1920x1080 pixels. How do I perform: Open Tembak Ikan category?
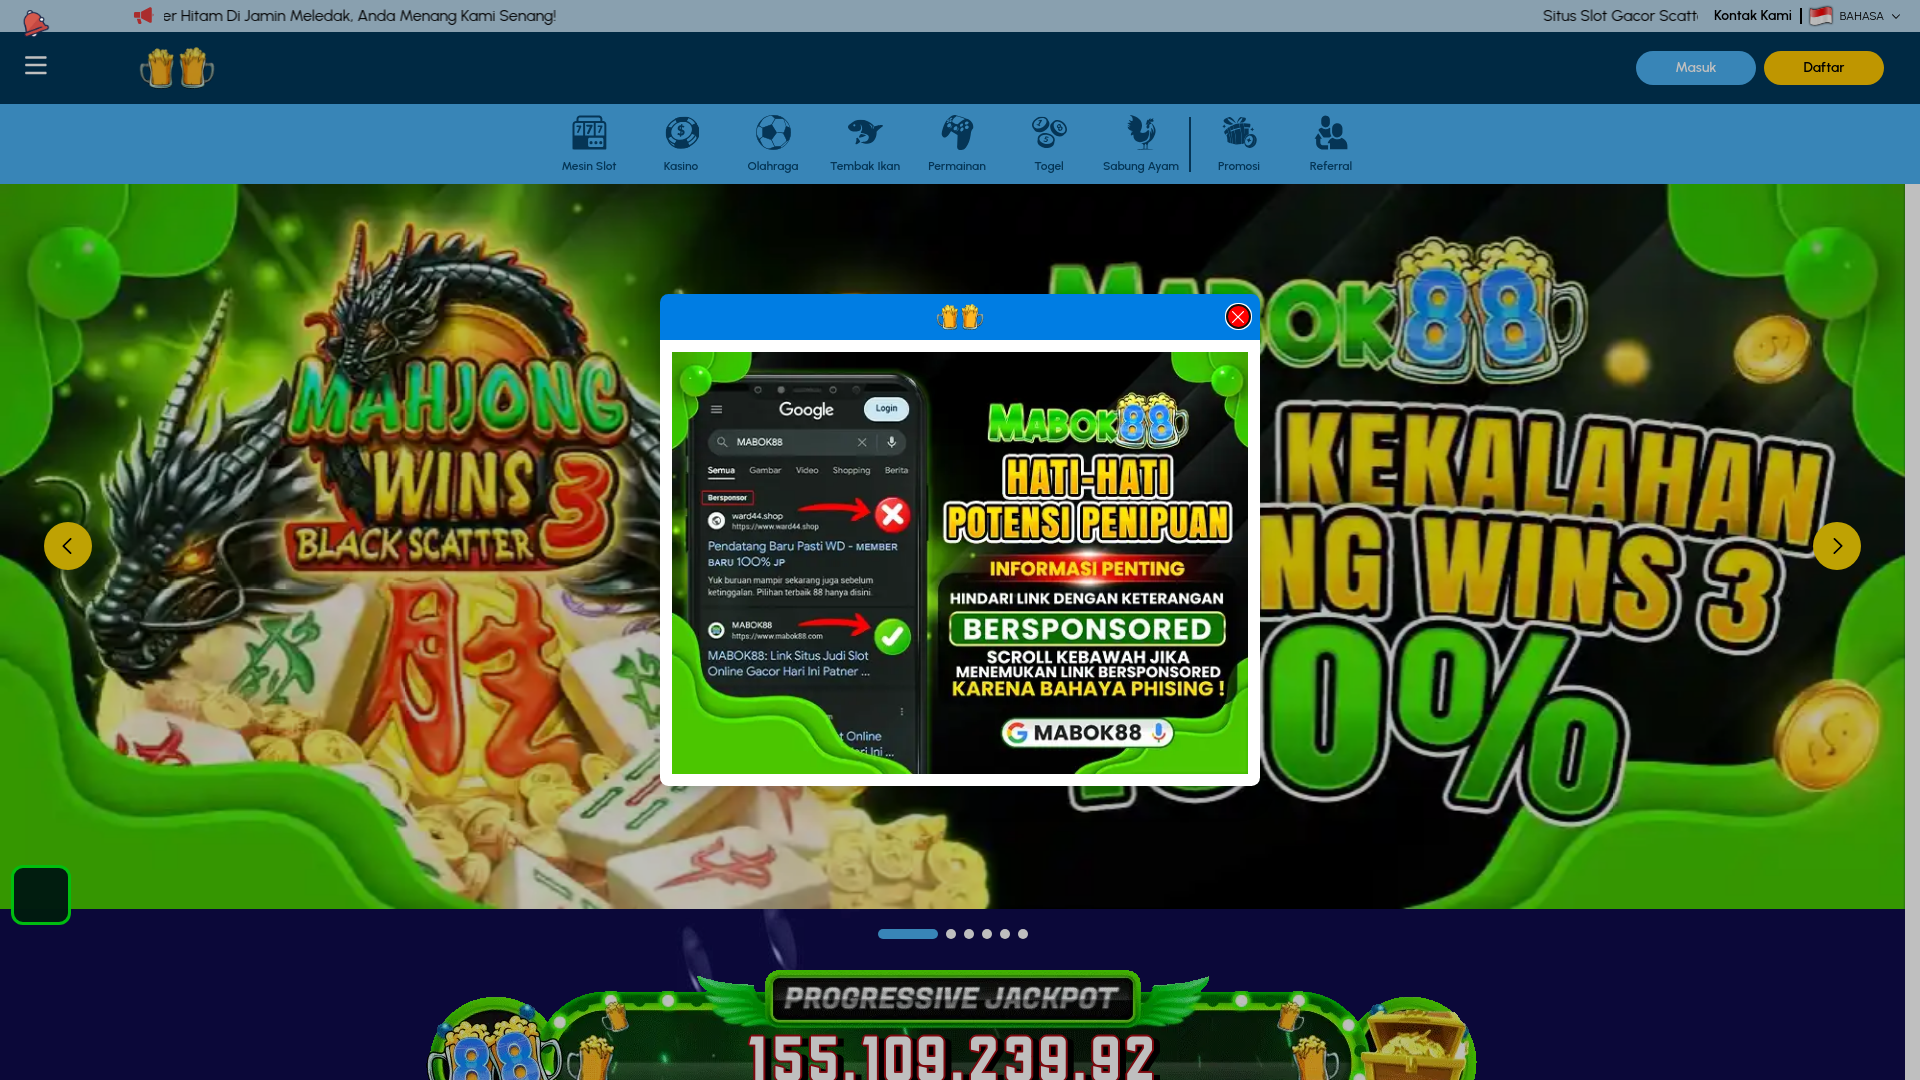[865, 144]
